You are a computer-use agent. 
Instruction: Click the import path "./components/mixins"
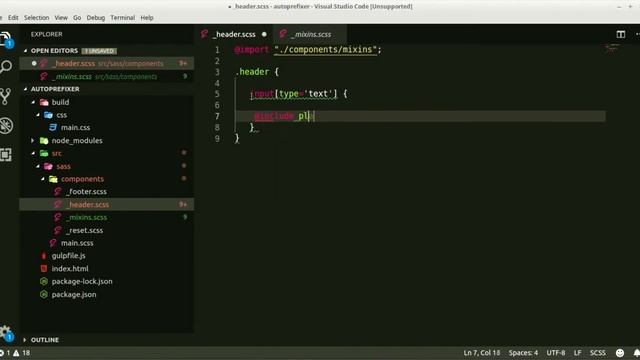pyautogui.click(x=325, y=50)
